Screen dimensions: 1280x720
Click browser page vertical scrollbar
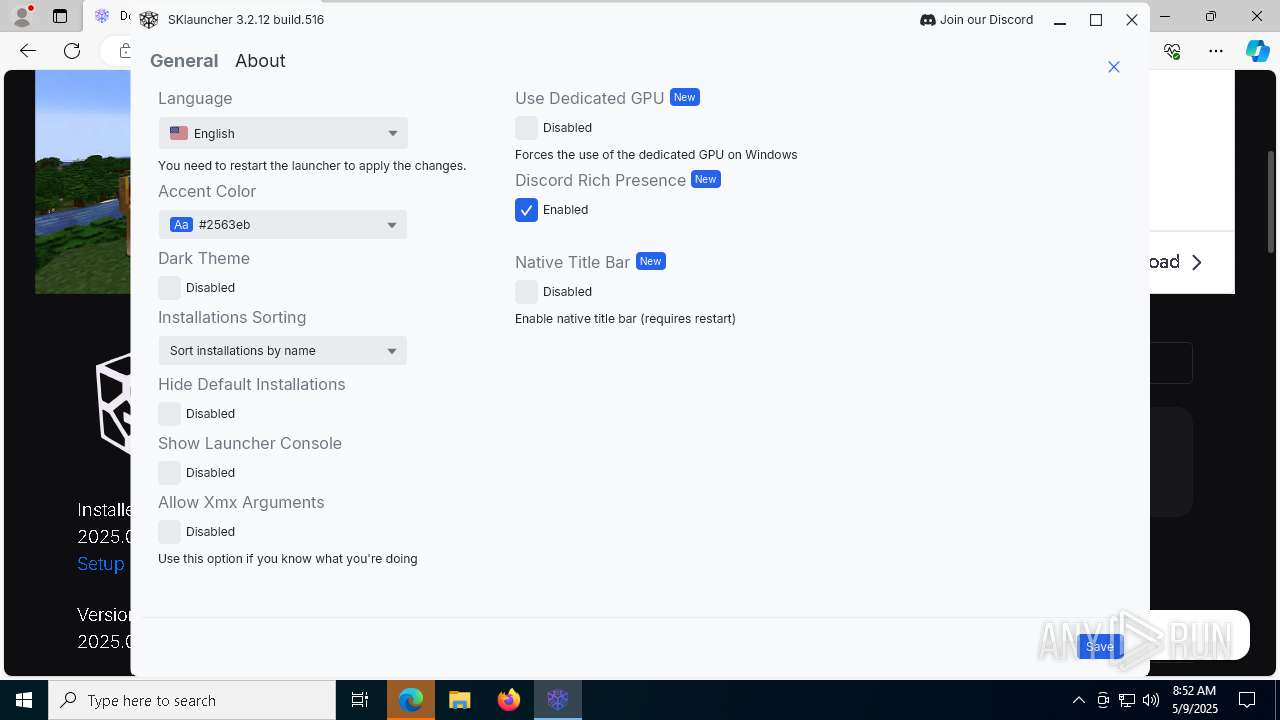click(1272, 200)
